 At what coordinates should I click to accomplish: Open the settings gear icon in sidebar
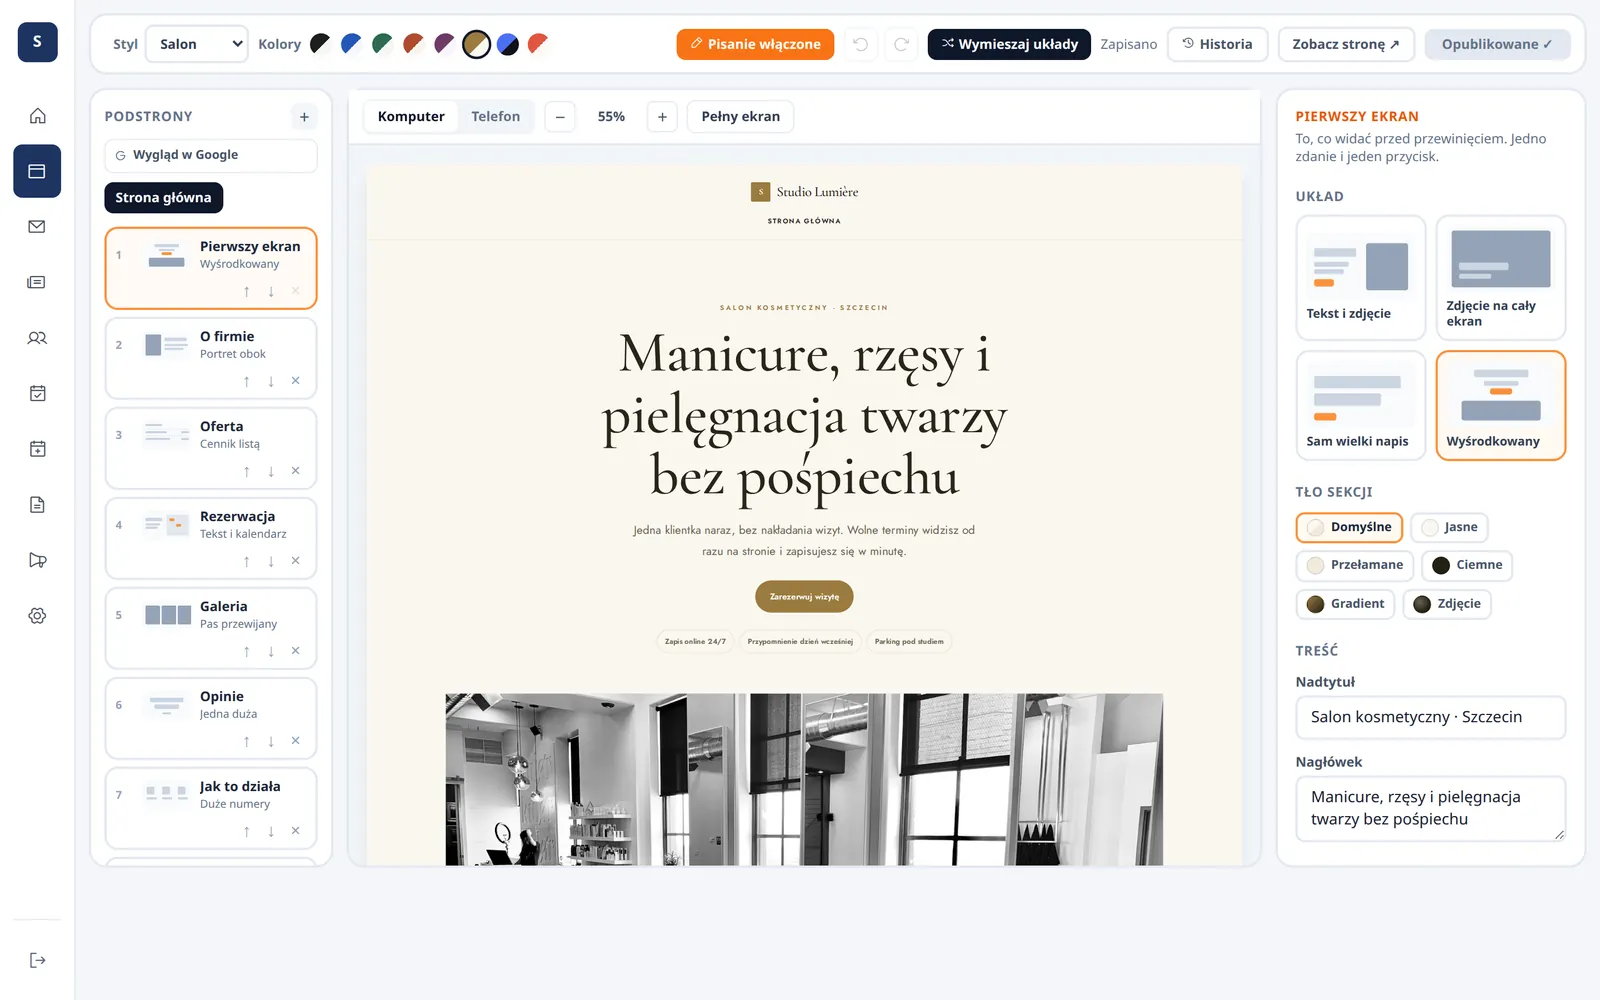click(x=37, y=616)
